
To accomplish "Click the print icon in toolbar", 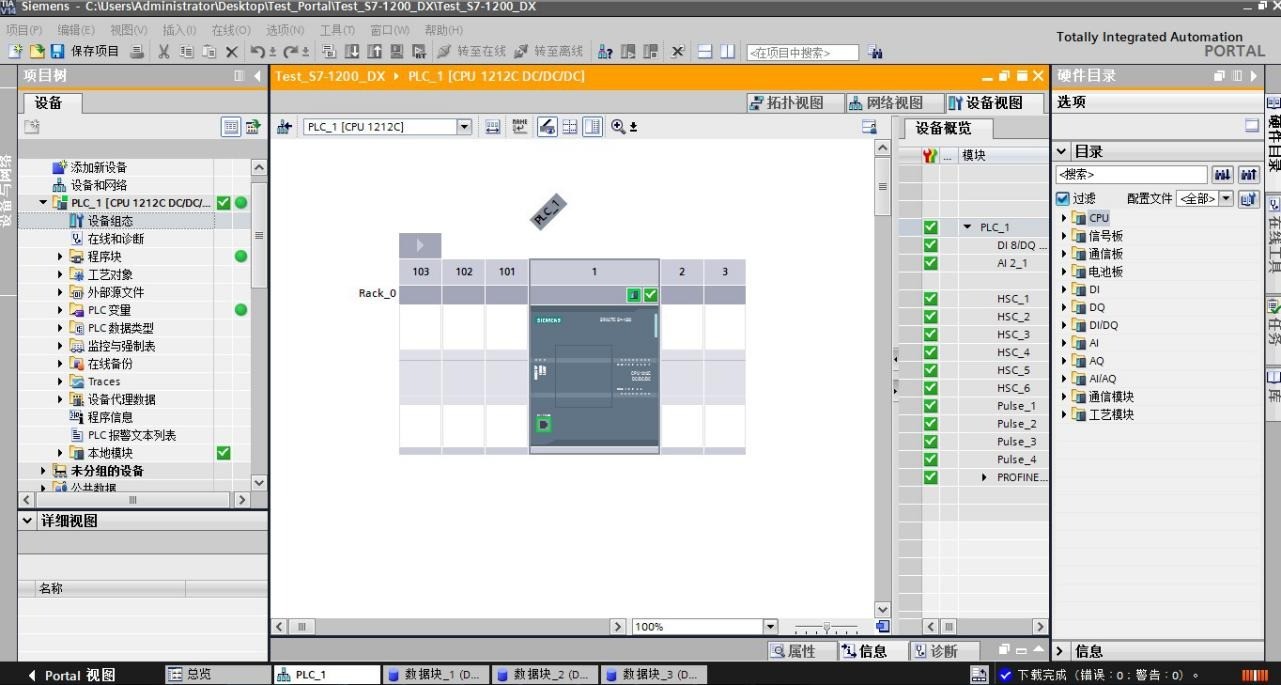I will (x=137, y=51).
